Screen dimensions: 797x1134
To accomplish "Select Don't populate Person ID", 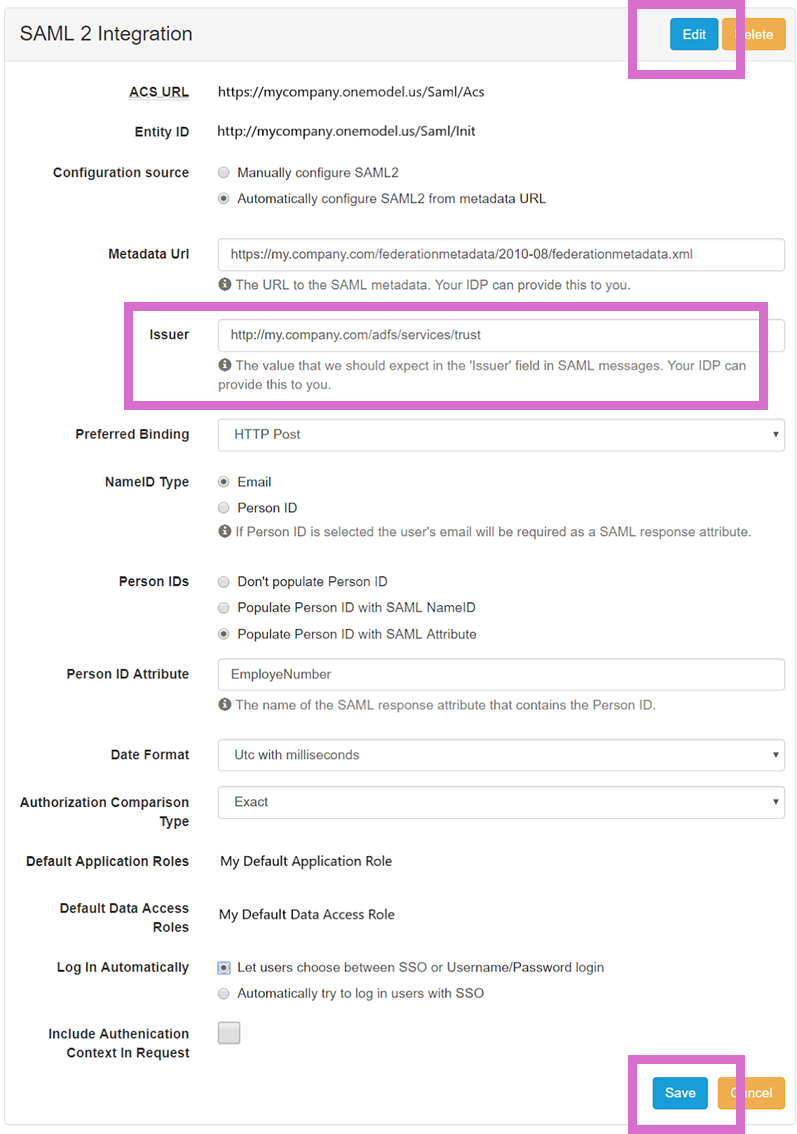I will pyautogui.click(x=224, y=582).
